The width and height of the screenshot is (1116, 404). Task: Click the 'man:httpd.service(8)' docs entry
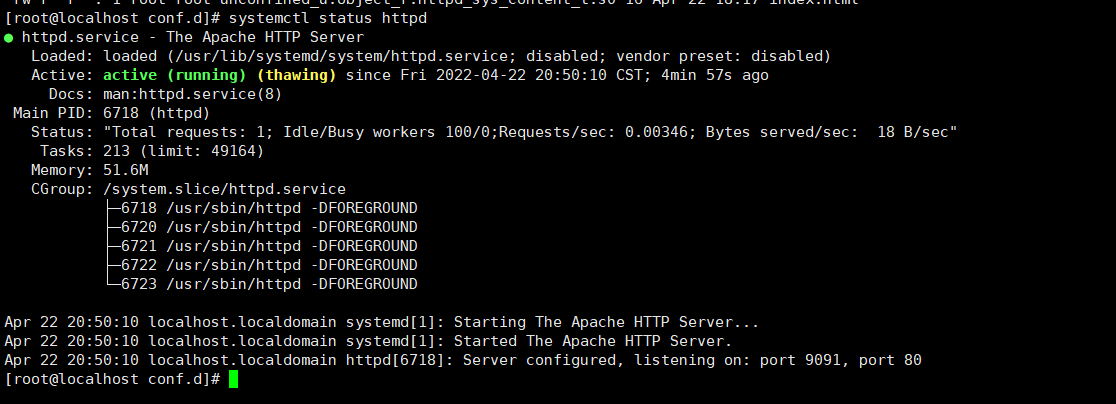[193, 94]
